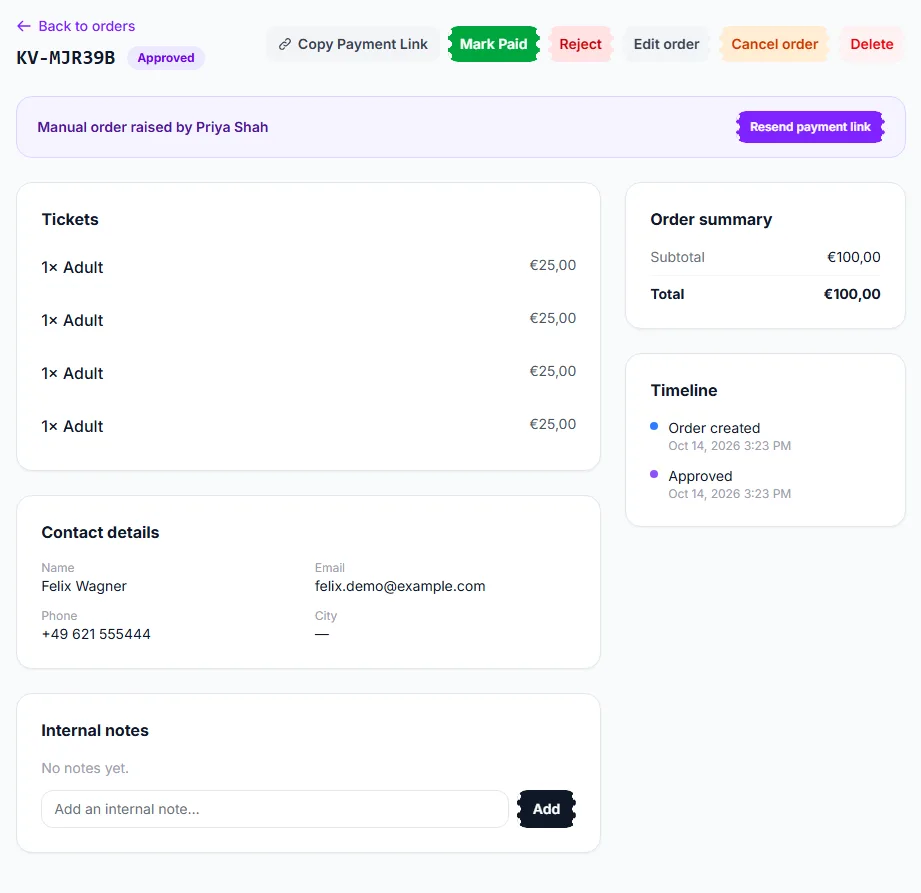Delete this order
This screenshot has height=893, width=921.
pyautogui.click(x=872, y=44)
